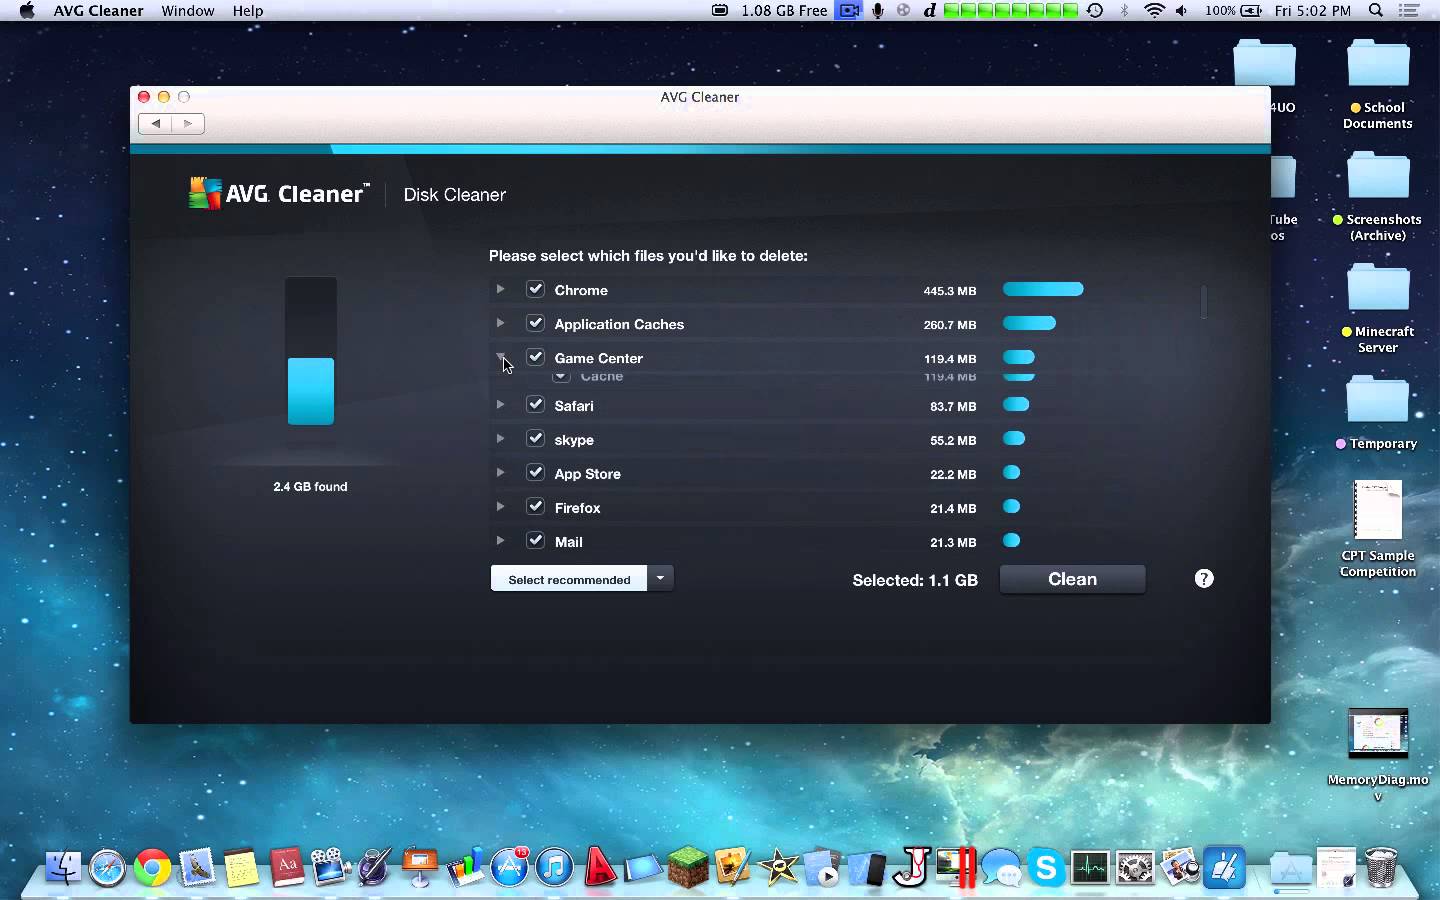Uncheck the App Store checkbox
1440x900 pixels.
[536, 473]
